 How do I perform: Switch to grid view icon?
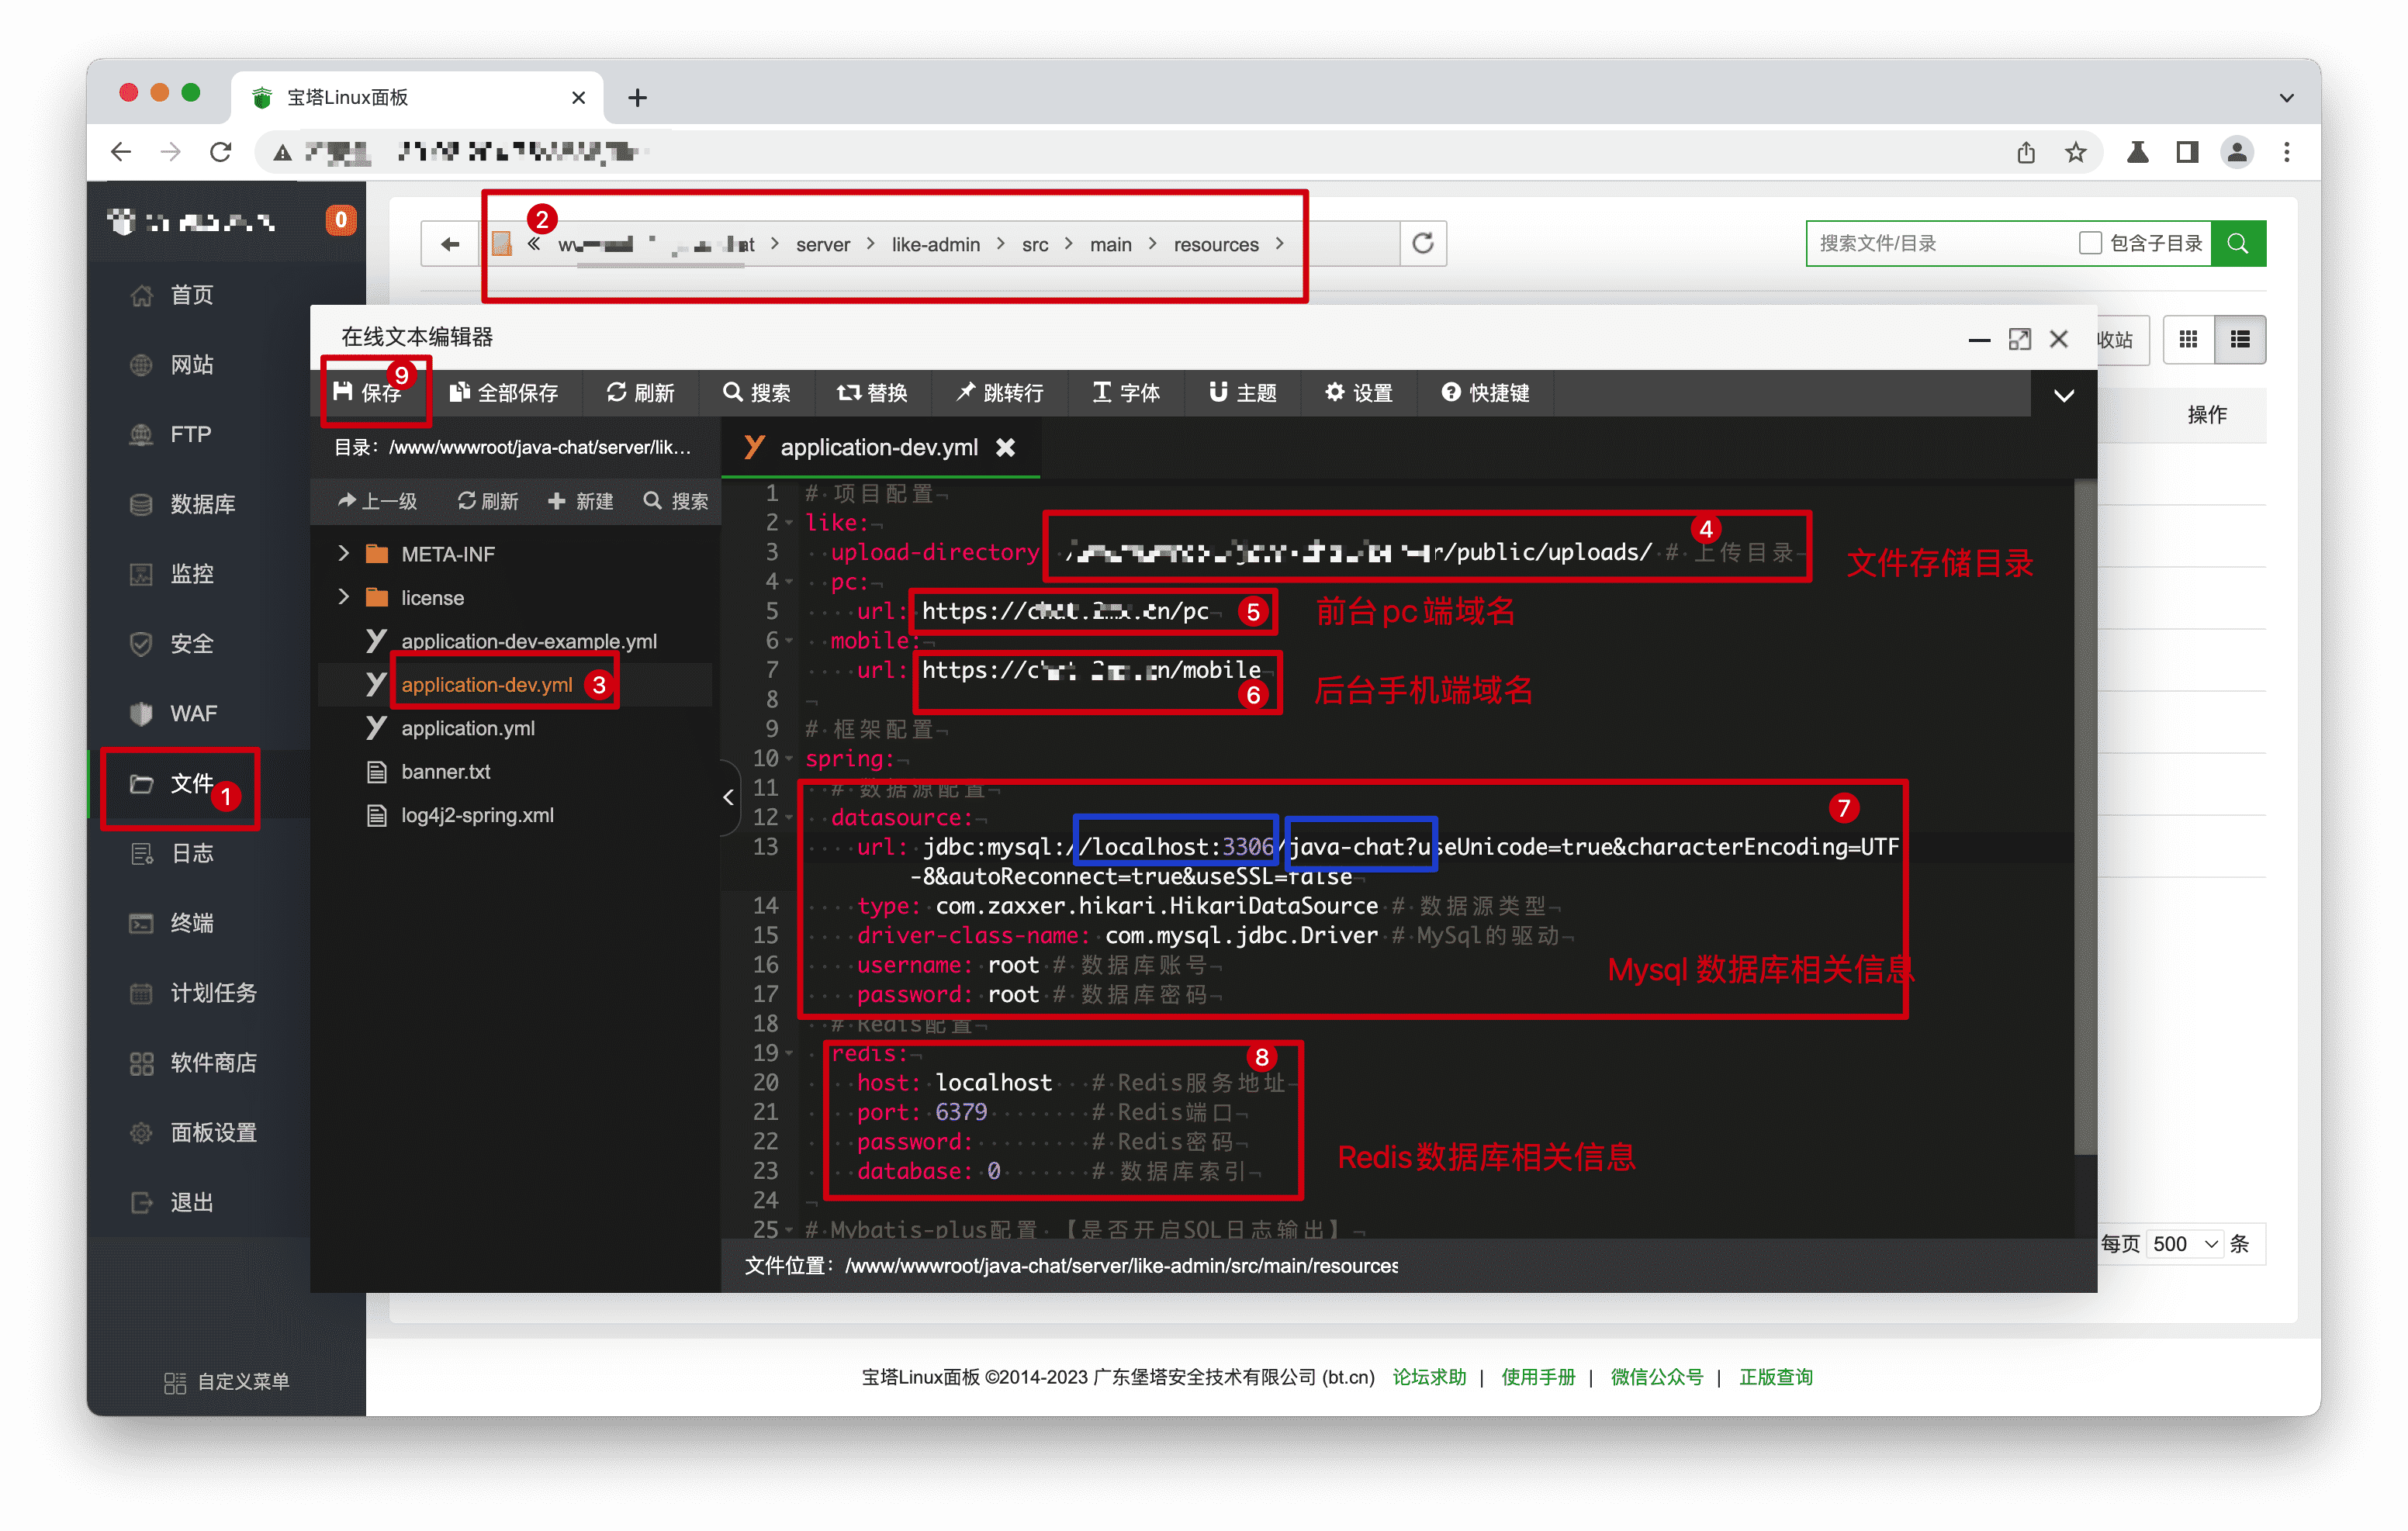coord(2188,340)
